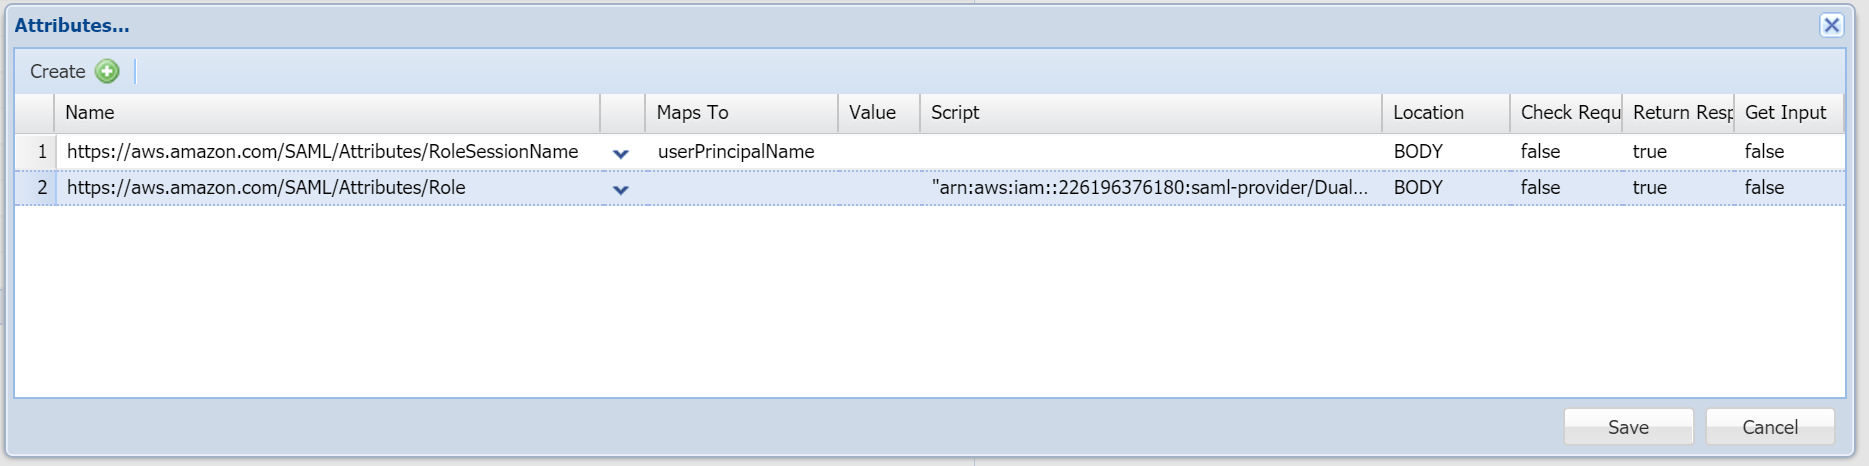This screenshot has height=466, width=1869.
Task: Edit the arn:aws:iam script cell
Action: pyautogui.click(x=1149, y=188)
